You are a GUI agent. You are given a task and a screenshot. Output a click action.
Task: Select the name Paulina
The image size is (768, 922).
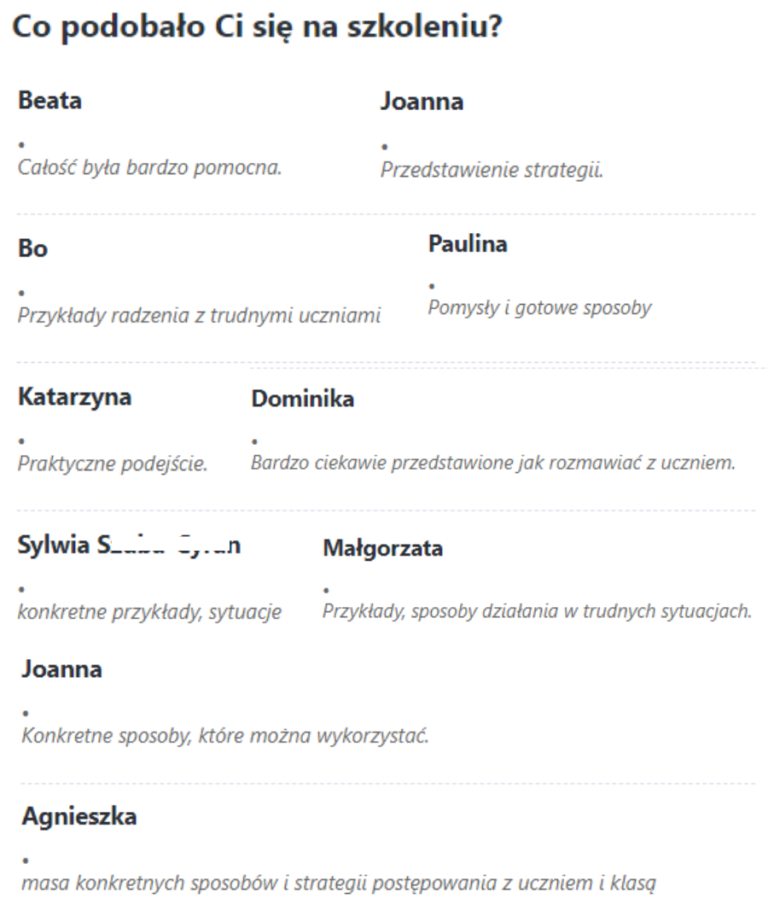[467, 245]
